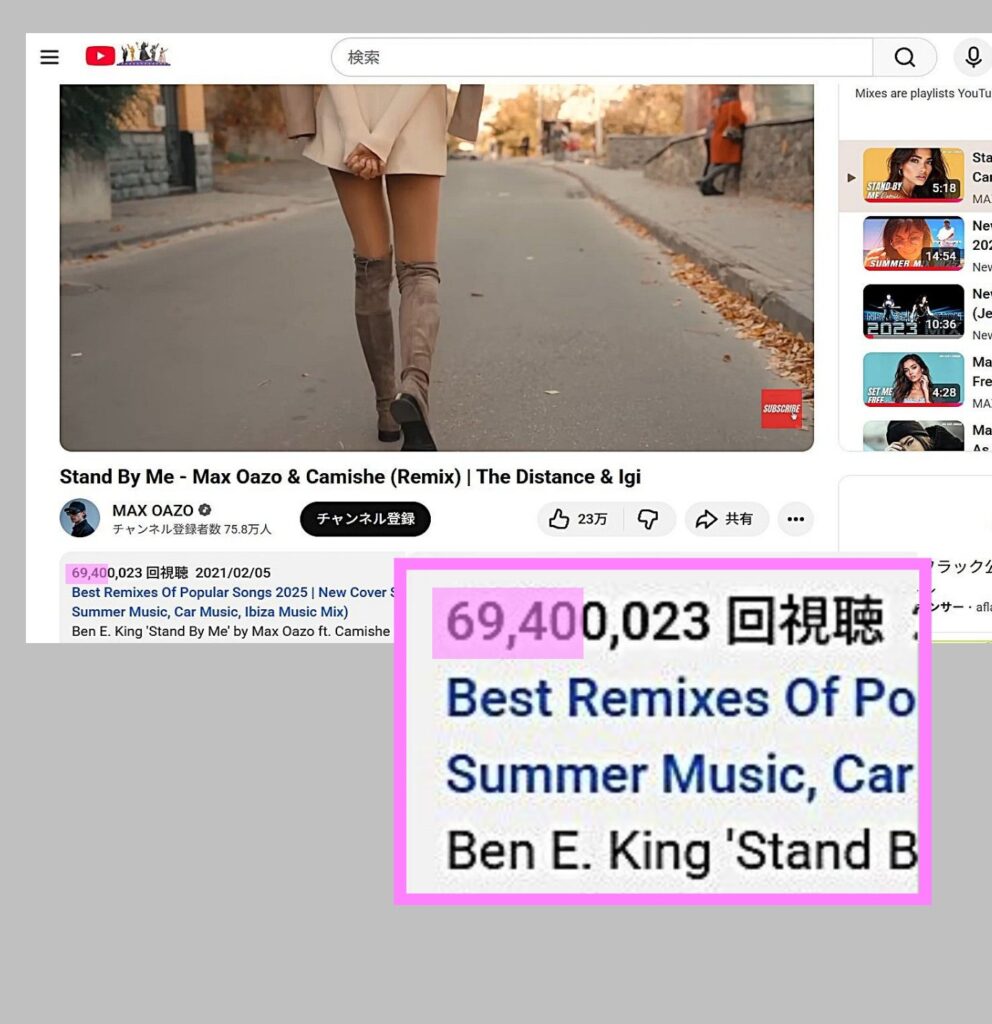
Task: Open the 2023 mix 10:36 thumbnail
Action: [x=912, y=312]
